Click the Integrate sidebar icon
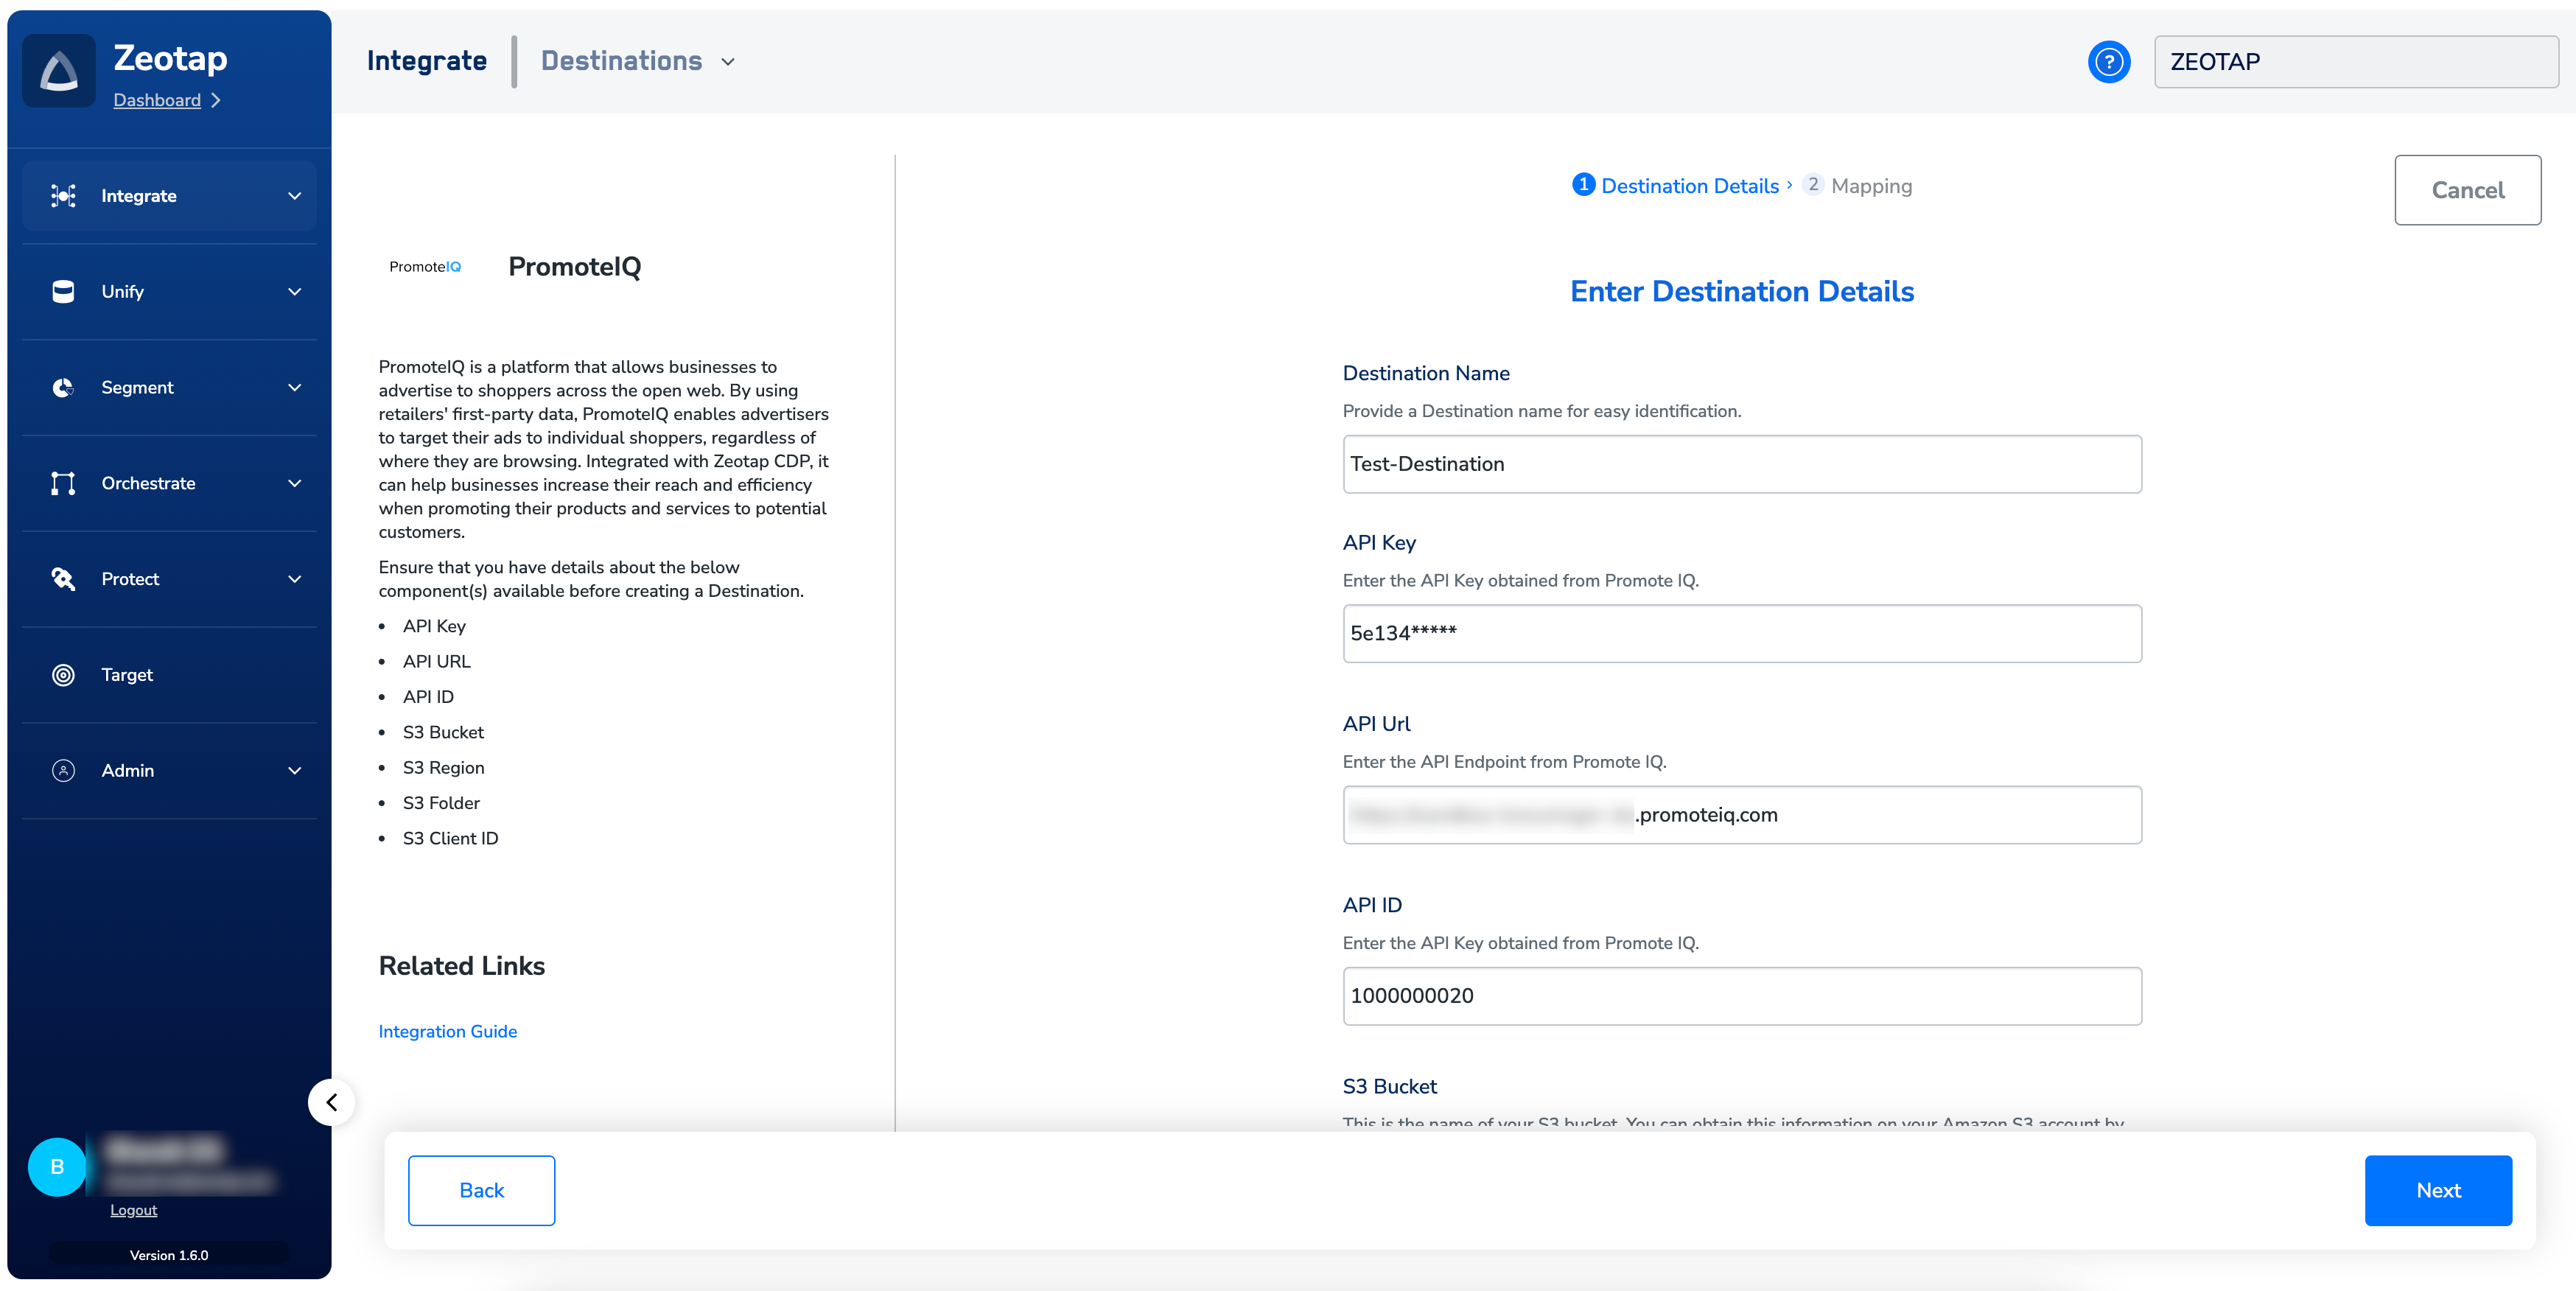Viewport: 2576px width, 1291px height. [x=63, y=196]
